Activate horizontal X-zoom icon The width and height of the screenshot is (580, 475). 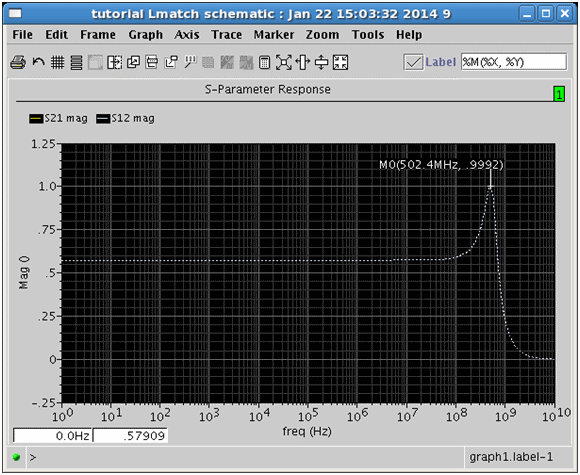click(303, 62)
